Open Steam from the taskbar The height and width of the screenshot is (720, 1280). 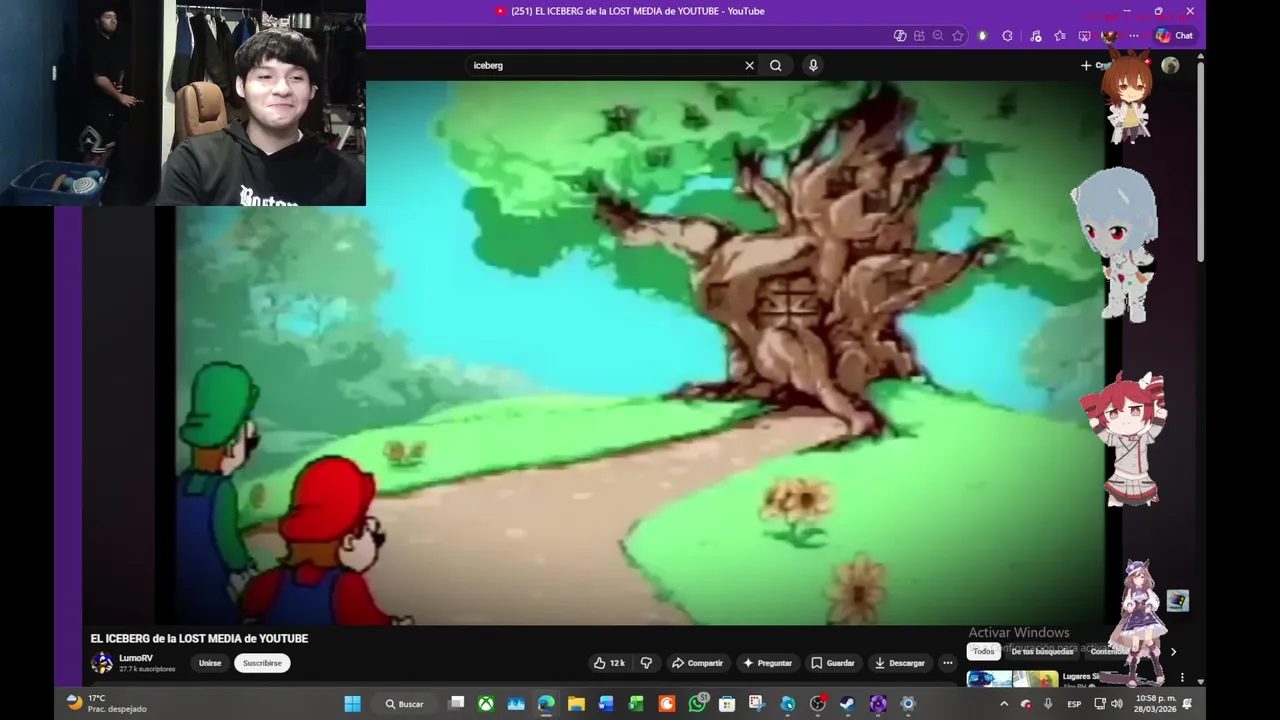click(x=848, y=704)
